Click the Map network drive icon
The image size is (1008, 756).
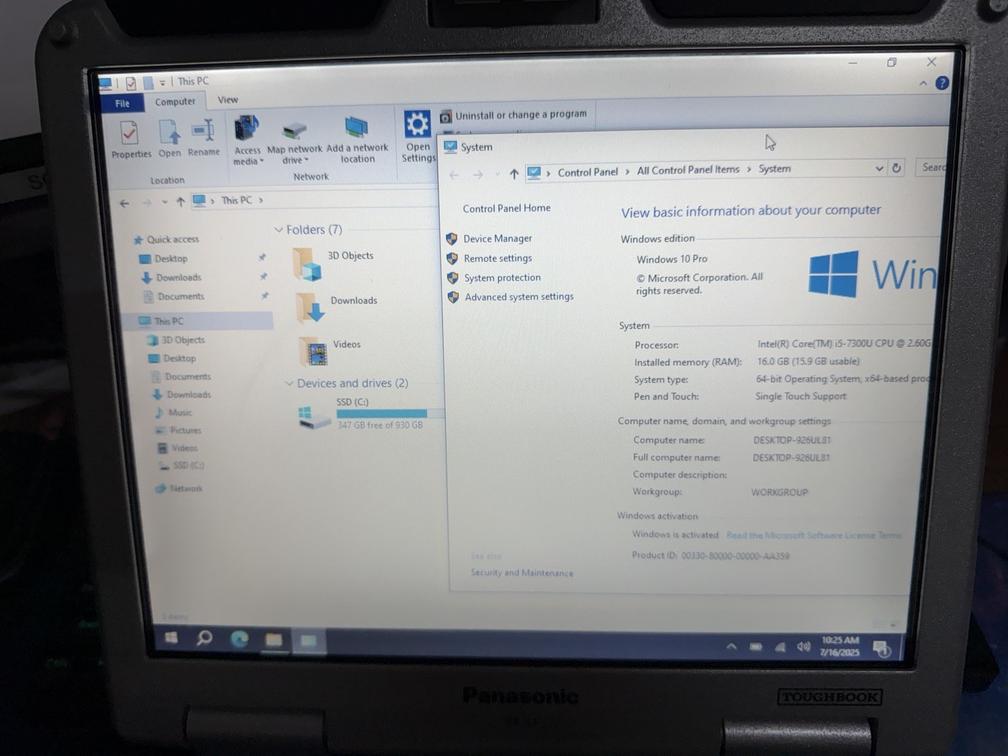tap(294, 131)
